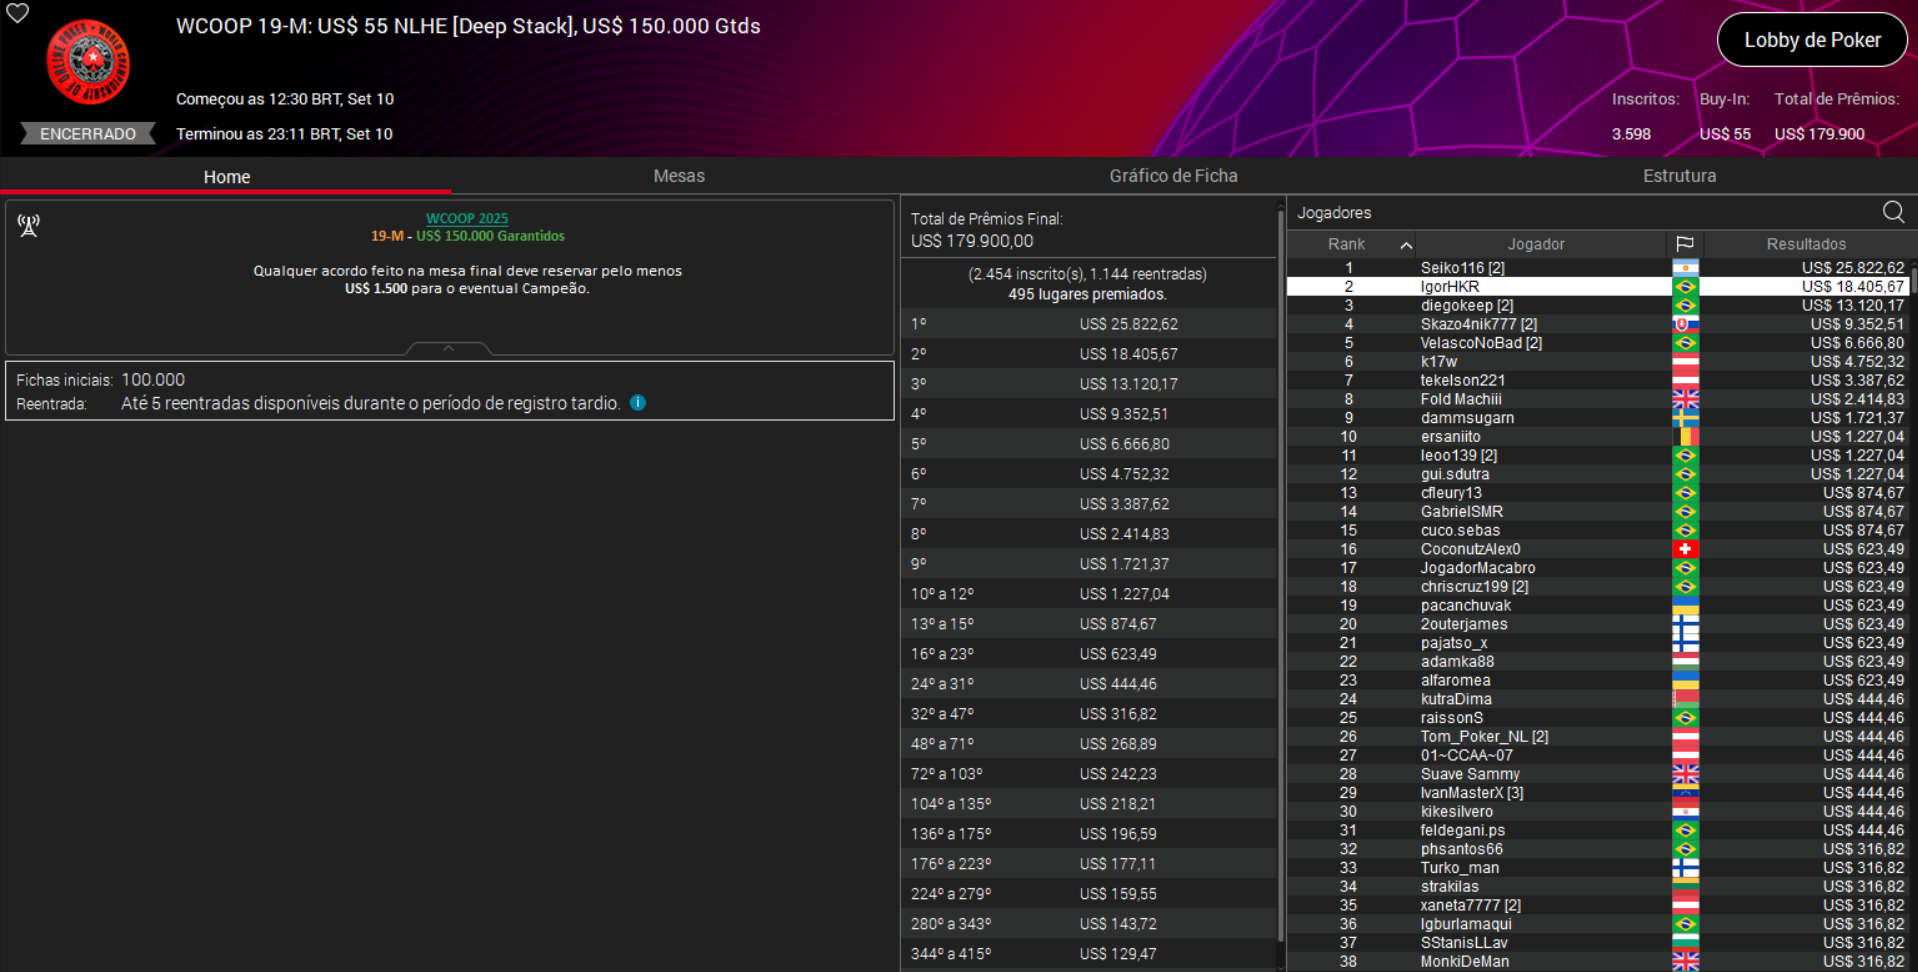Click the heart favorite icon
1918x972 pixels.
18,13
